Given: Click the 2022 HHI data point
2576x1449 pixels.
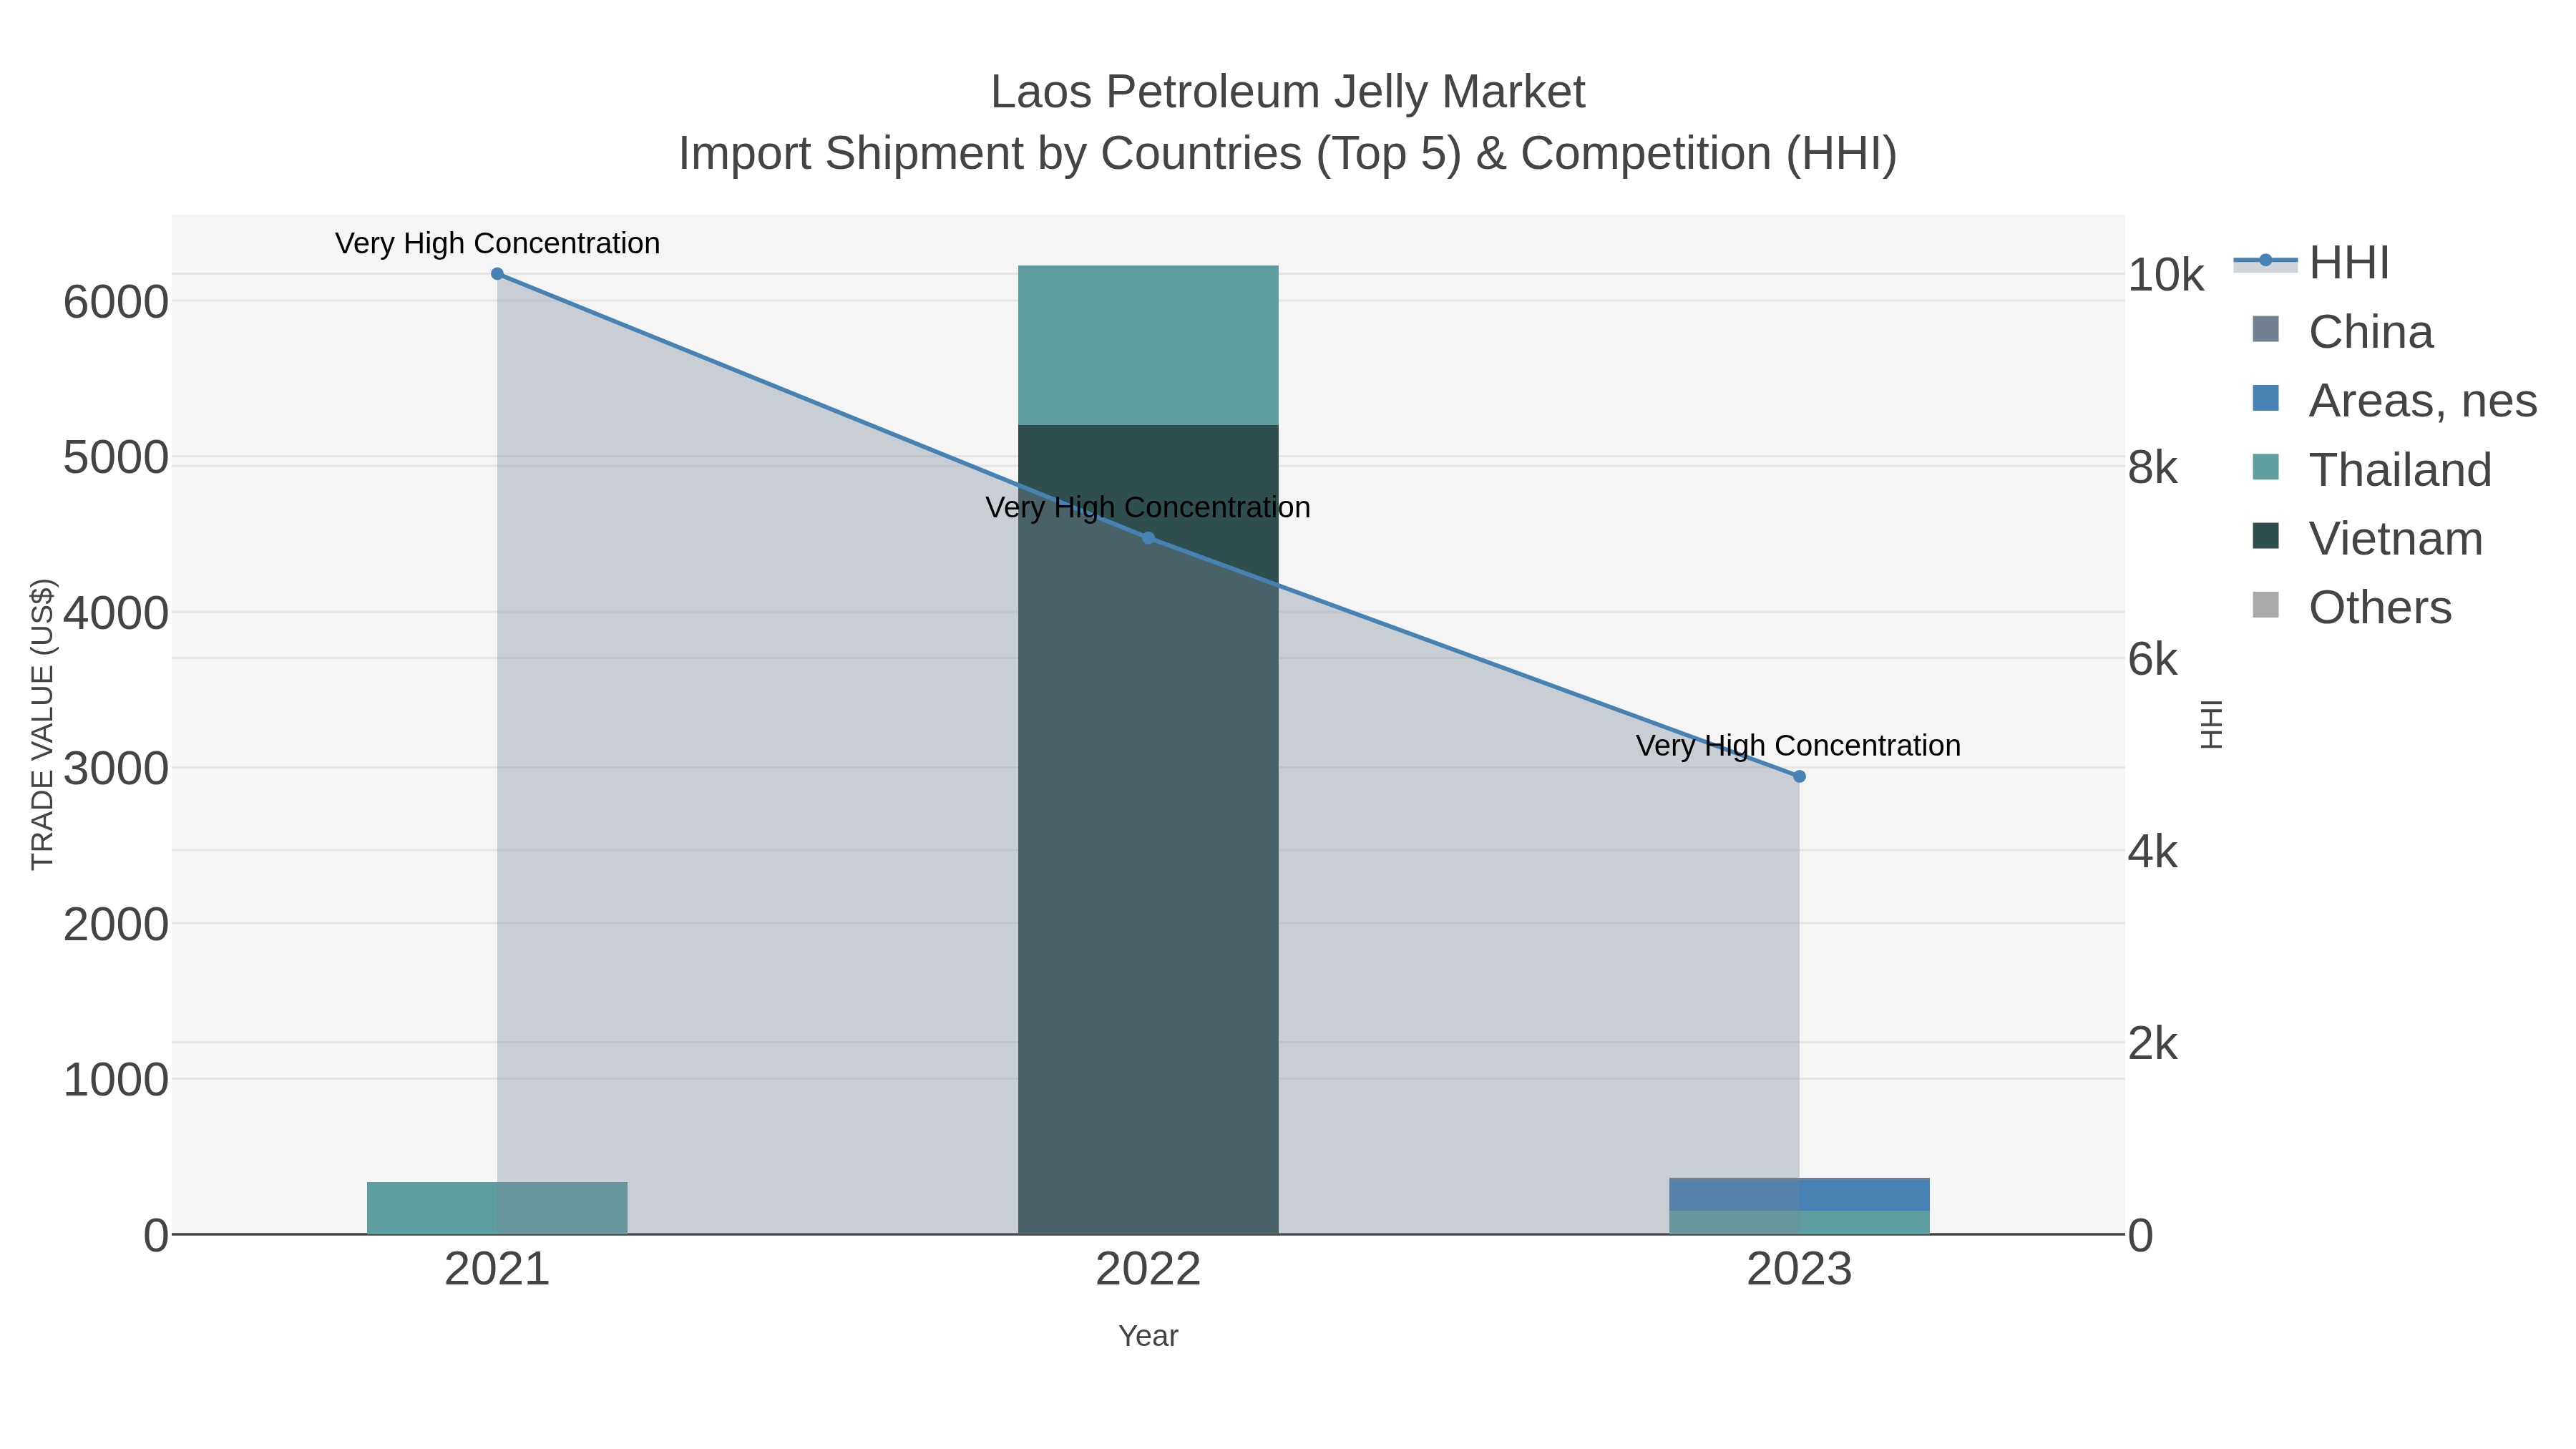Looking at the screenshot, I should pyautogui.click(x=1148, y=538).
